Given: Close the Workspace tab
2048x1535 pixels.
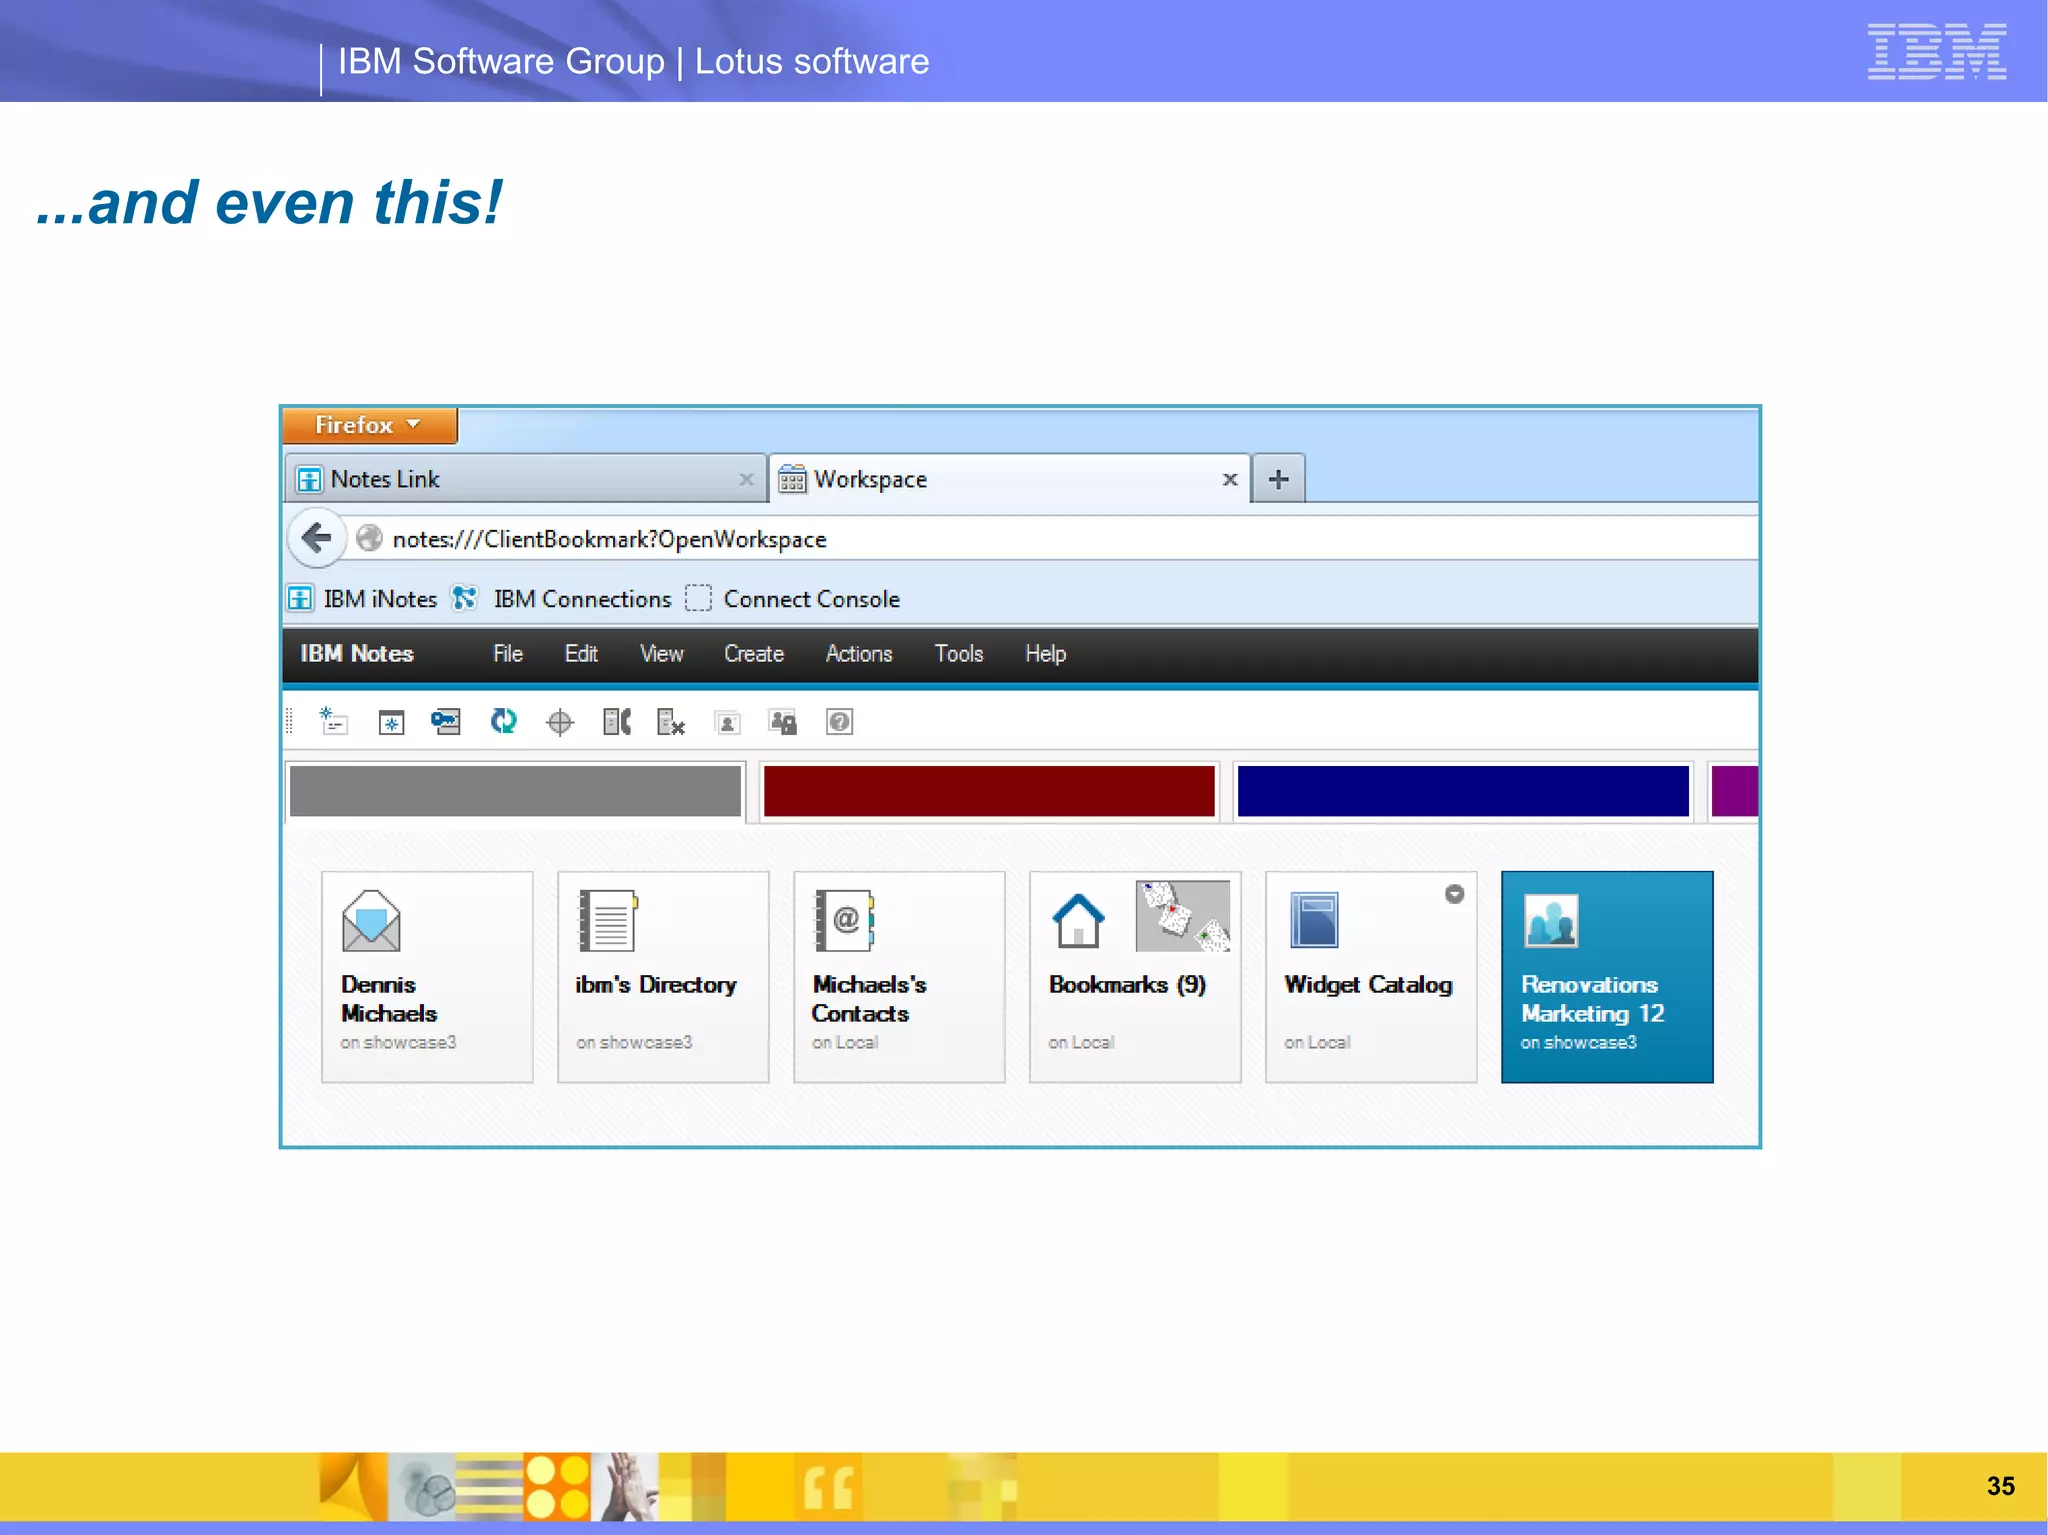Looking at the screenshot, I should (x=1230, y=479).
